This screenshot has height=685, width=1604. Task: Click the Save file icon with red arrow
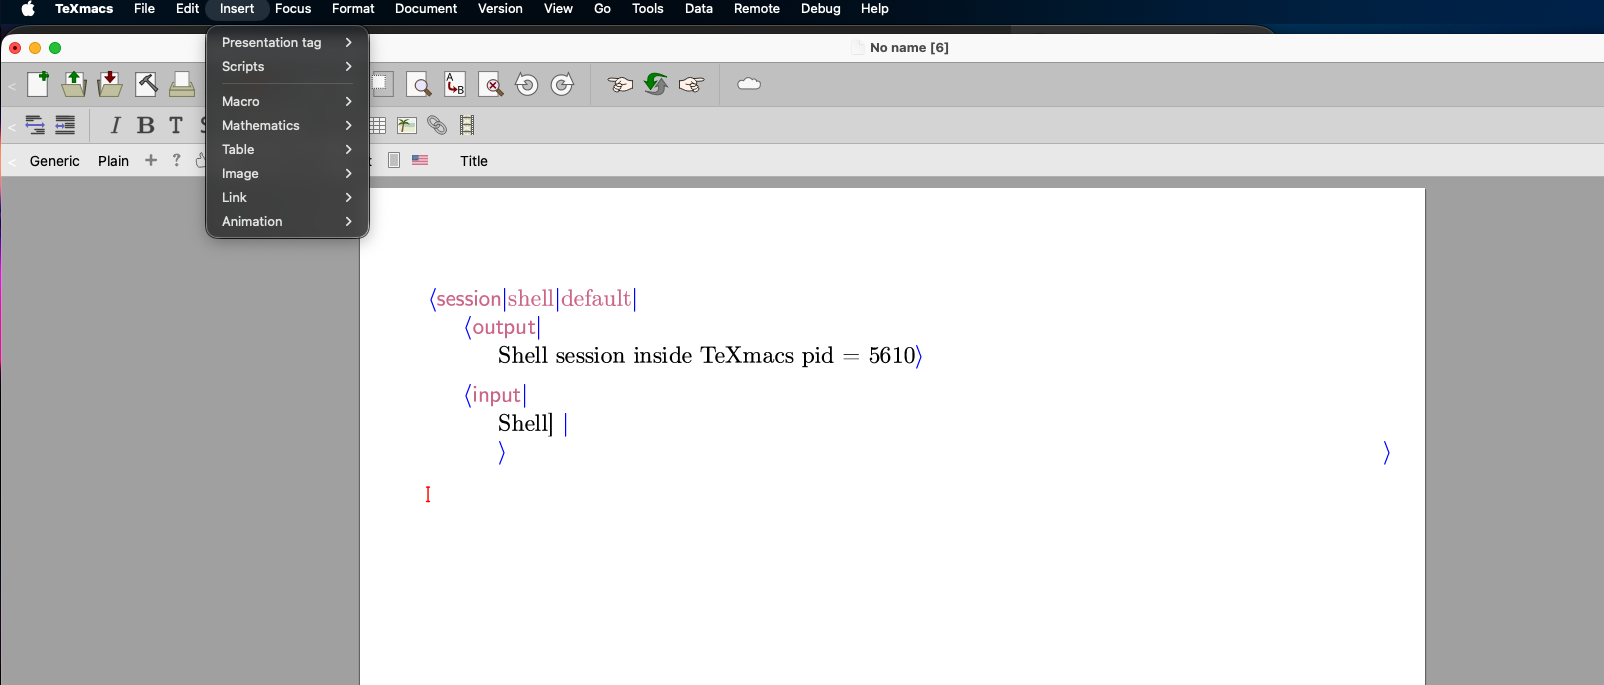(110, 85)
